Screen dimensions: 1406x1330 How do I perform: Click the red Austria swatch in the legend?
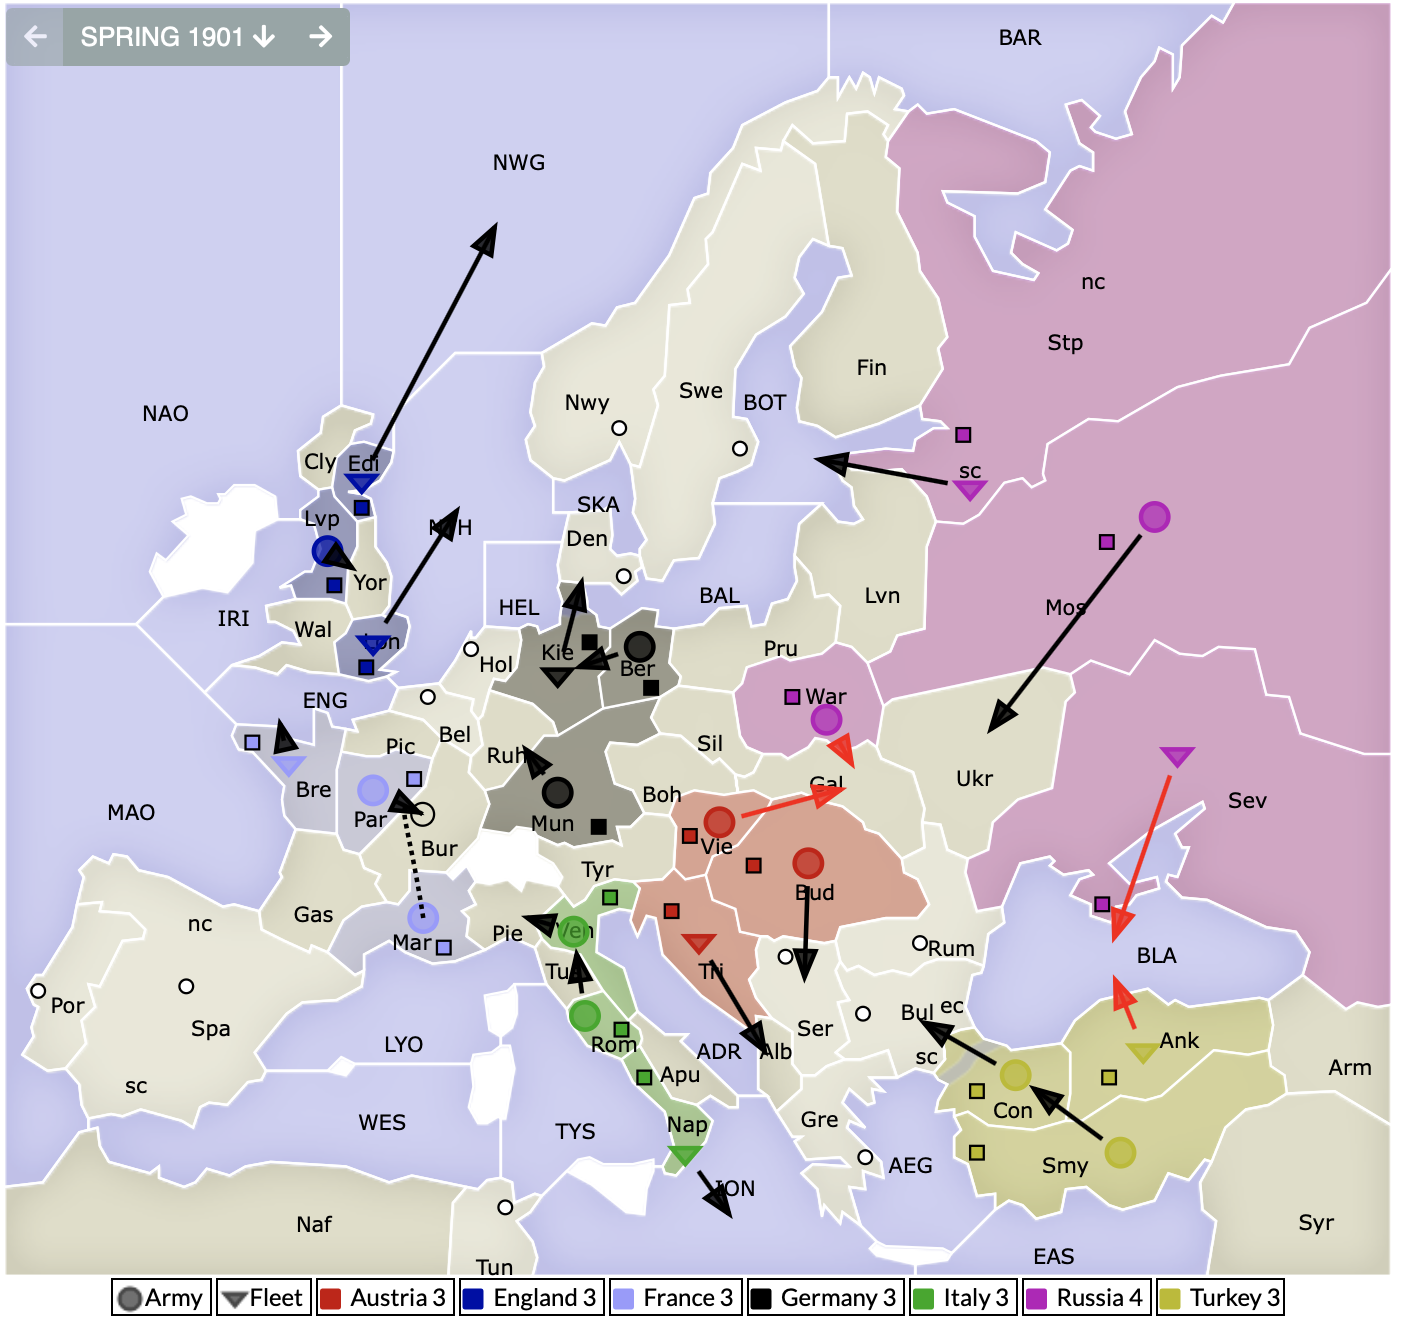330,1299
